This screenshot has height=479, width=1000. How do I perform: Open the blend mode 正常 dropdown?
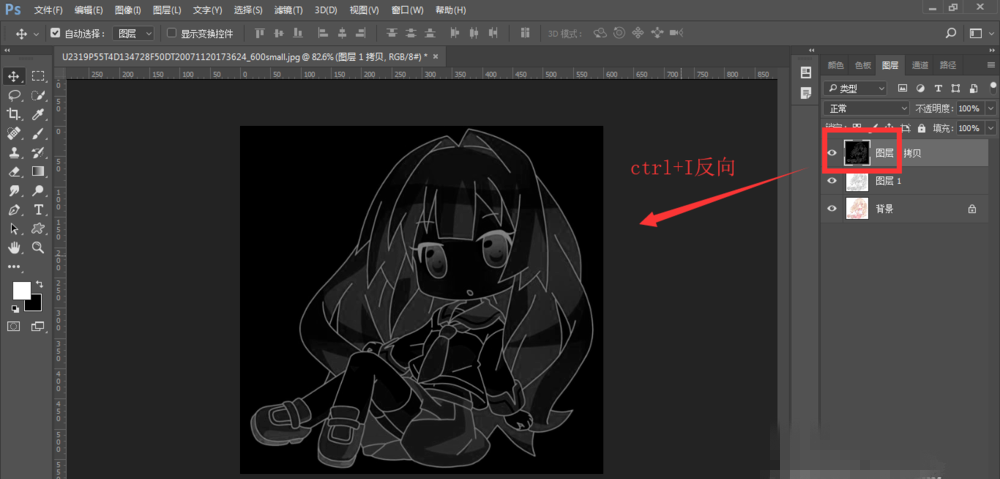coord(866,108)
